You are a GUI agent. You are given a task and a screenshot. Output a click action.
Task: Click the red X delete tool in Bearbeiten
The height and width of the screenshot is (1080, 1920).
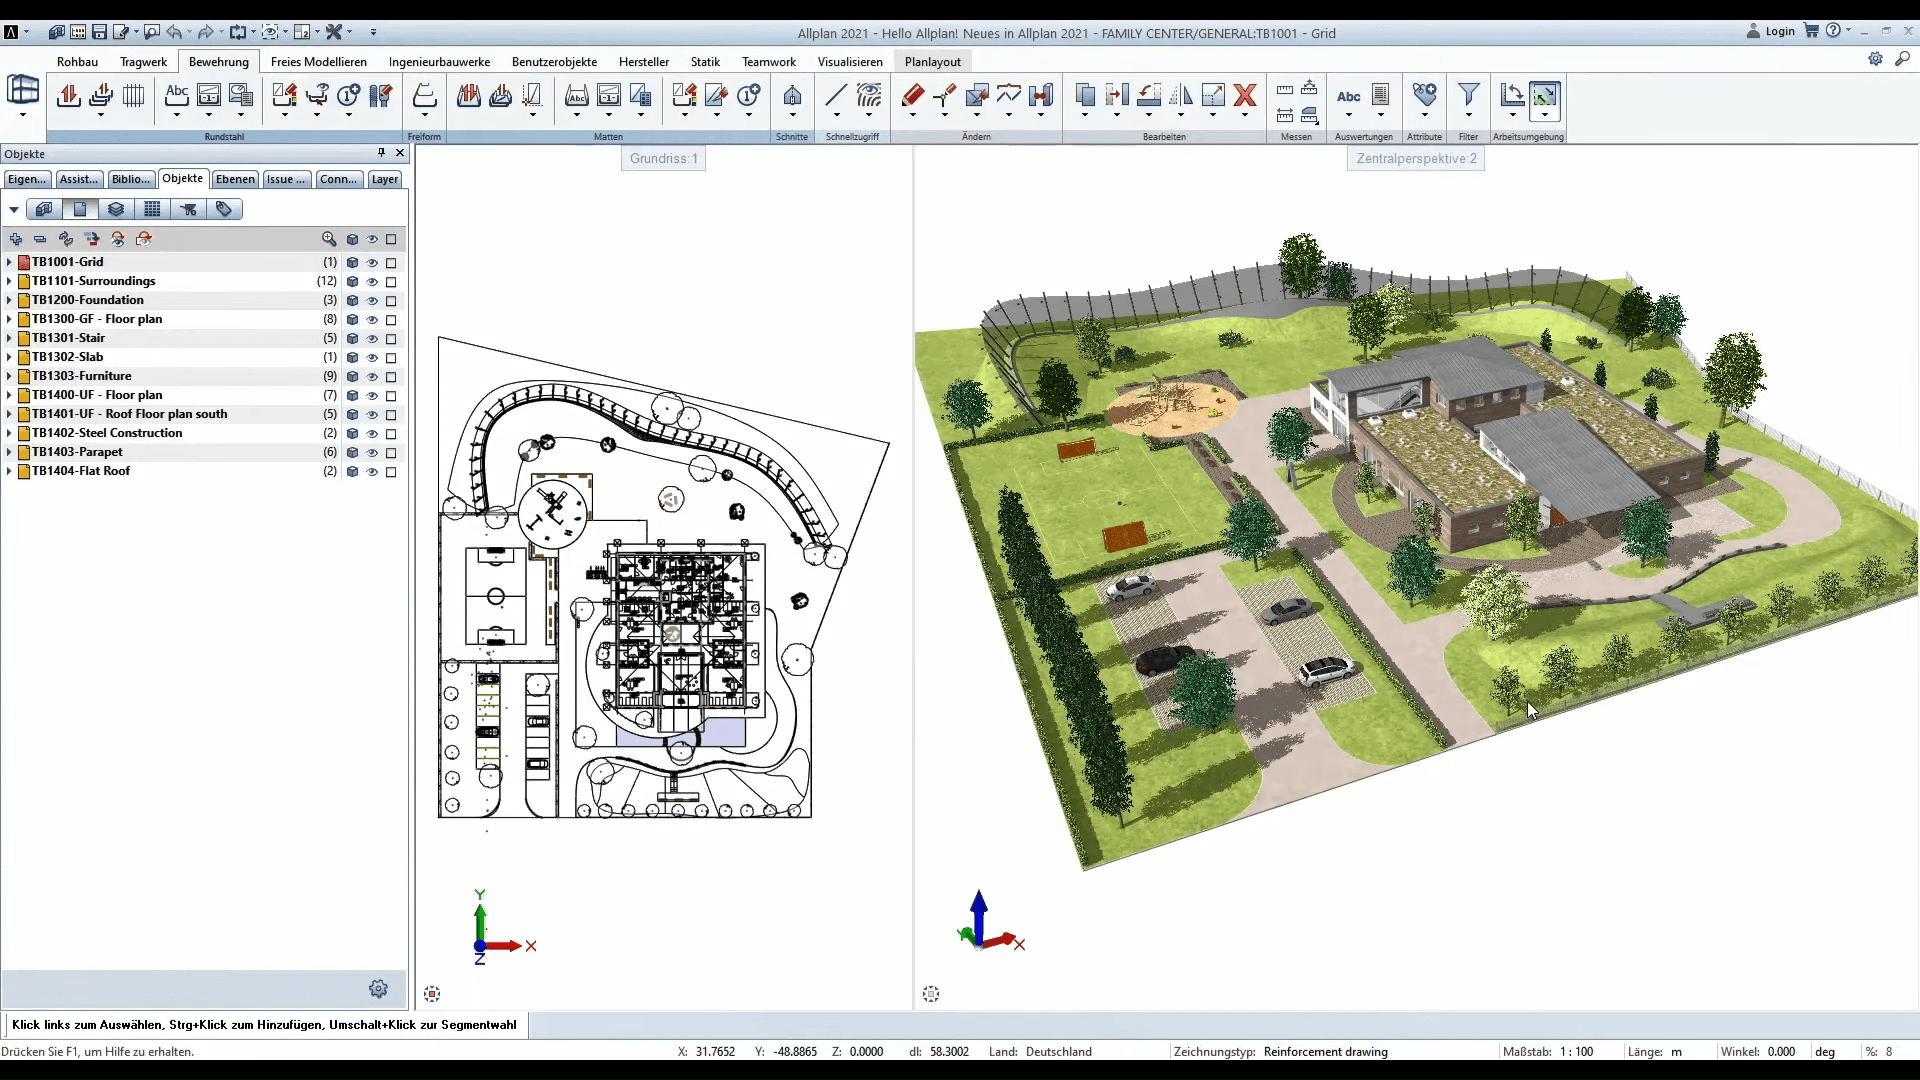[1245, 96]
